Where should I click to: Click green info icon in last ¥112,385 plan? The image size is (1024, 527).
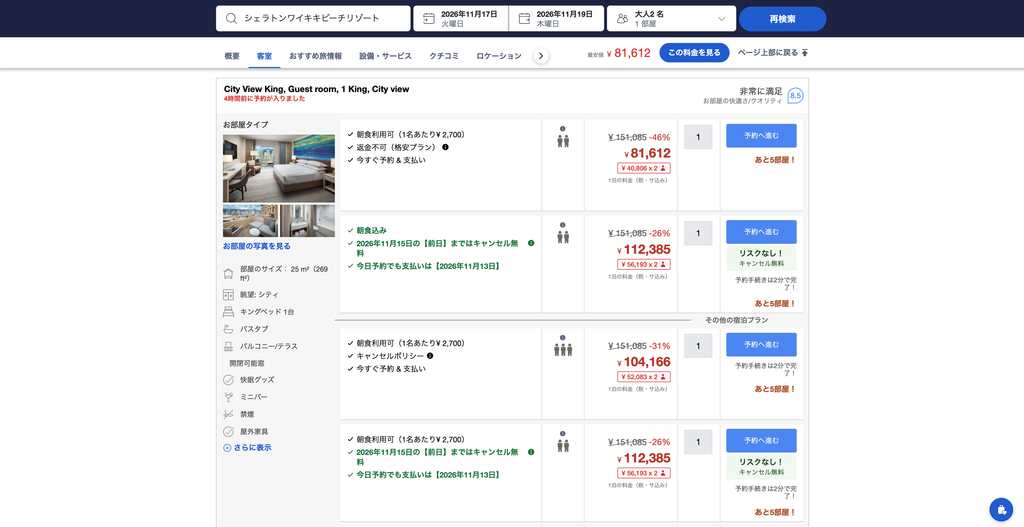[531, 452]
